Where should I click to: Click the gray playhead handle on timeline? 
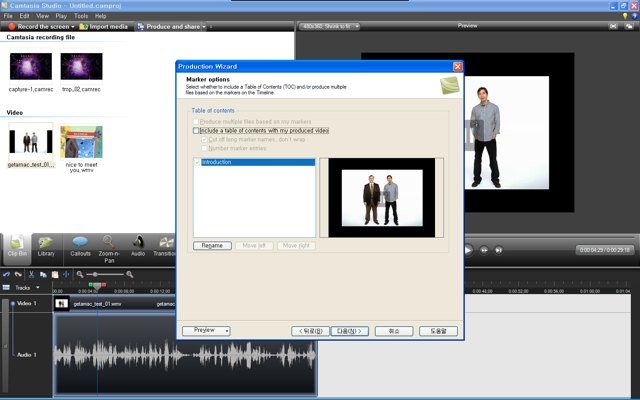pyautogui.click(x=97, y=286)
